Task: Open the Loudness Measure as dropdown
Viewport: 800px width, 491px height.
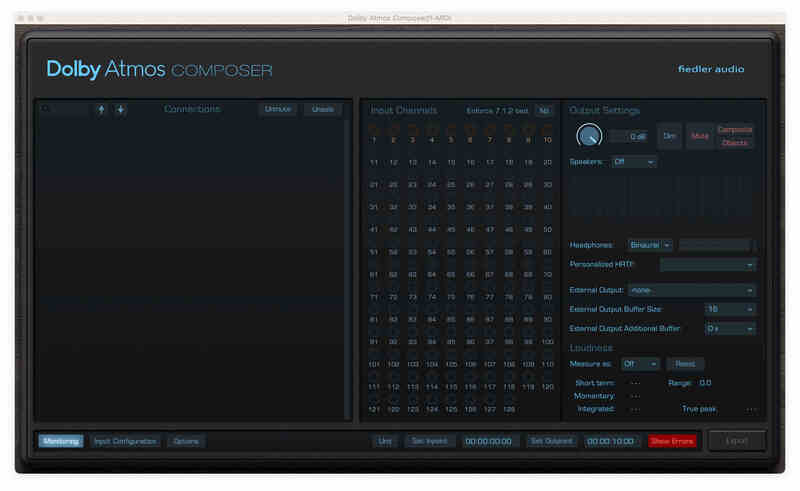Action: point(640,364)
